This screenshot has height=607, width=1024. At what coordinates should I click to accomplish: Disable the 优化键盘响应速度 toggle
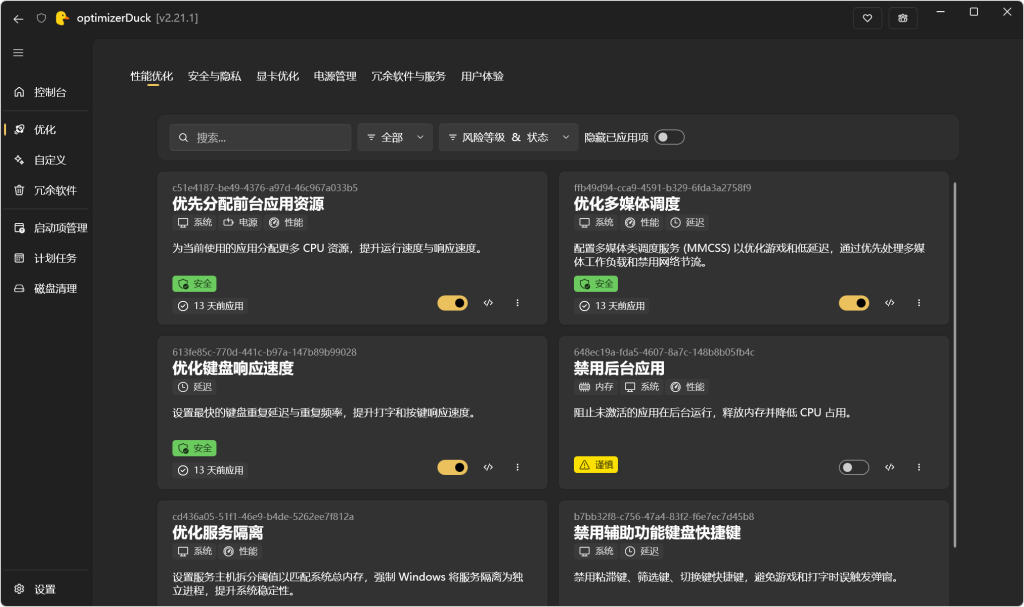(x=453, y=467)
